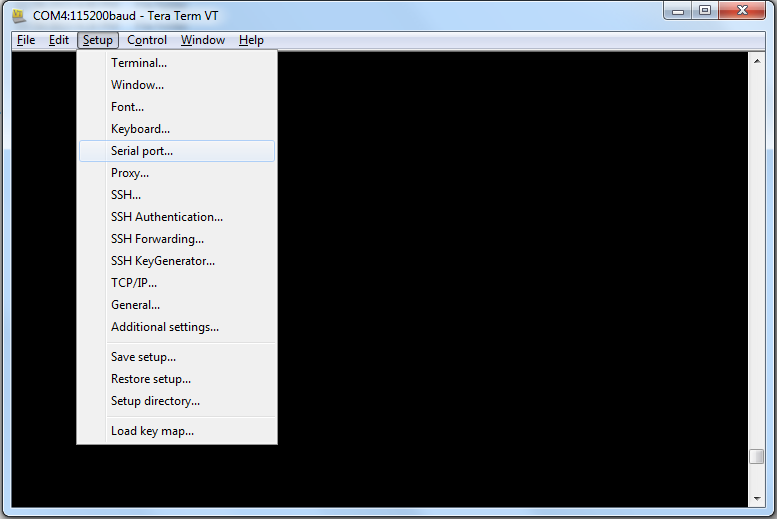Click the scrollbar up arrow
The width and height of the screenshot is (777, 519).
[x=757, y=61]
